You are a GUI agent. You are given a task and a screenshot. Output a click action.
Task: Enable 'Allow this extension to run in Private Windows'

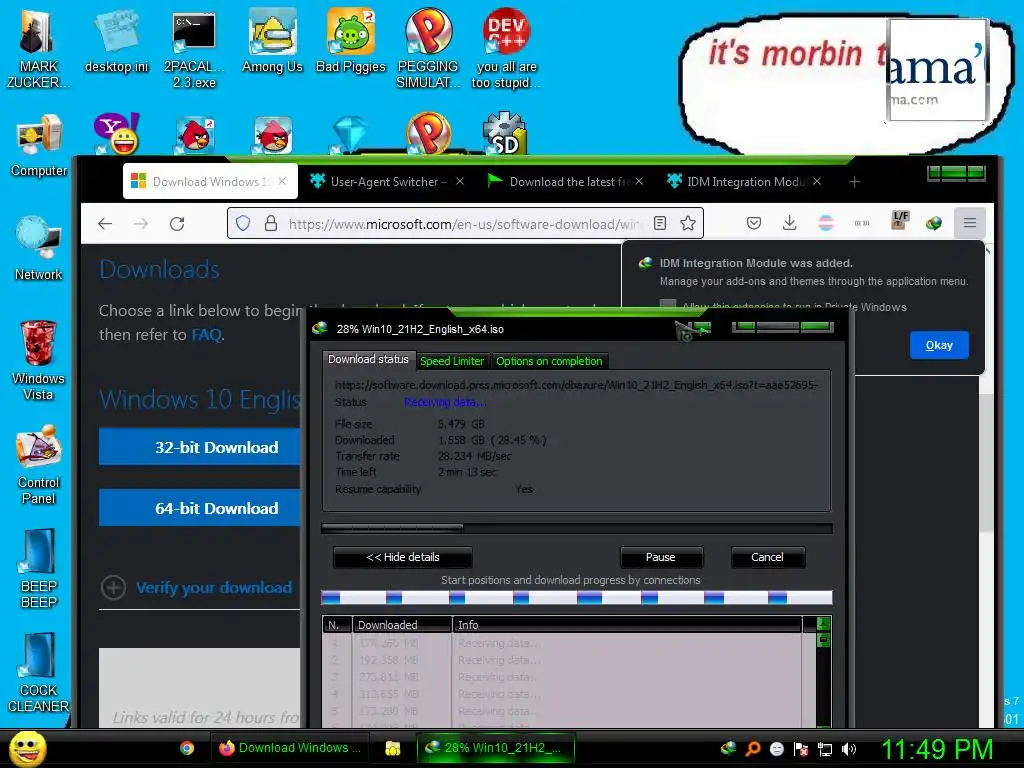(668, 306)
